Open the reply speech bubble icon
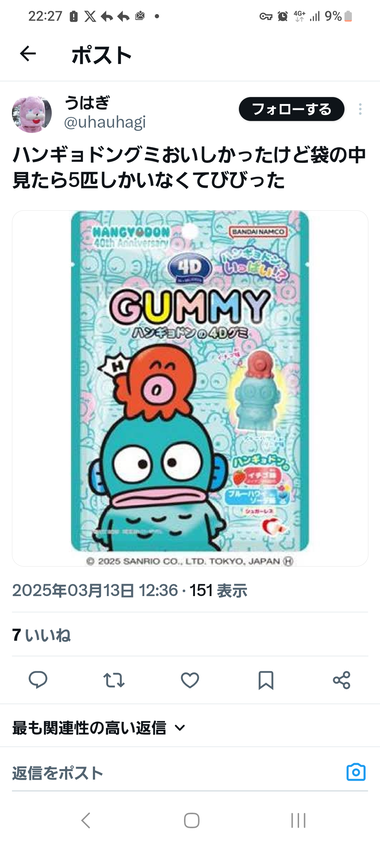 click(x=38, y=680)
